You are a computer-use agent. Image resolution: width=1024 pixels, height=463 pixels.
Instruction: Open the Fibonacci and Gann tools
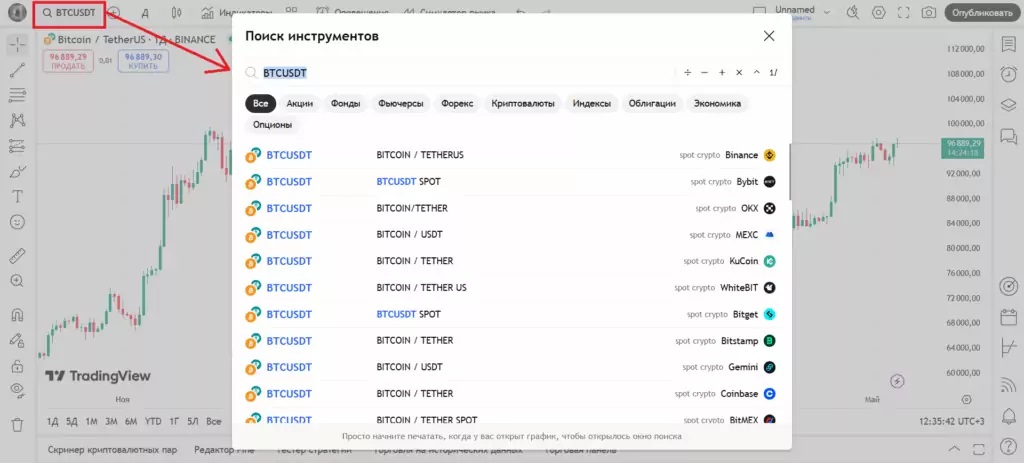coord(18,95)
